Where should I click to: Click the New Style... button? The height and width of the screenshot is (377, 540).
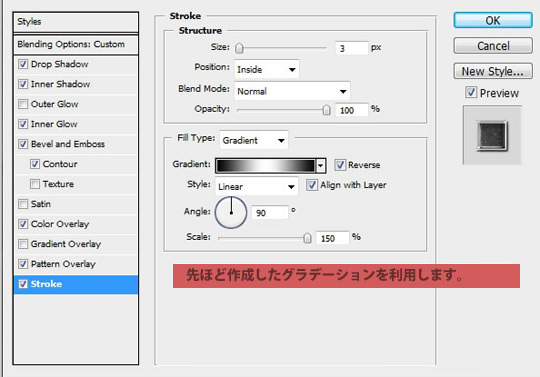pos(493,71)
